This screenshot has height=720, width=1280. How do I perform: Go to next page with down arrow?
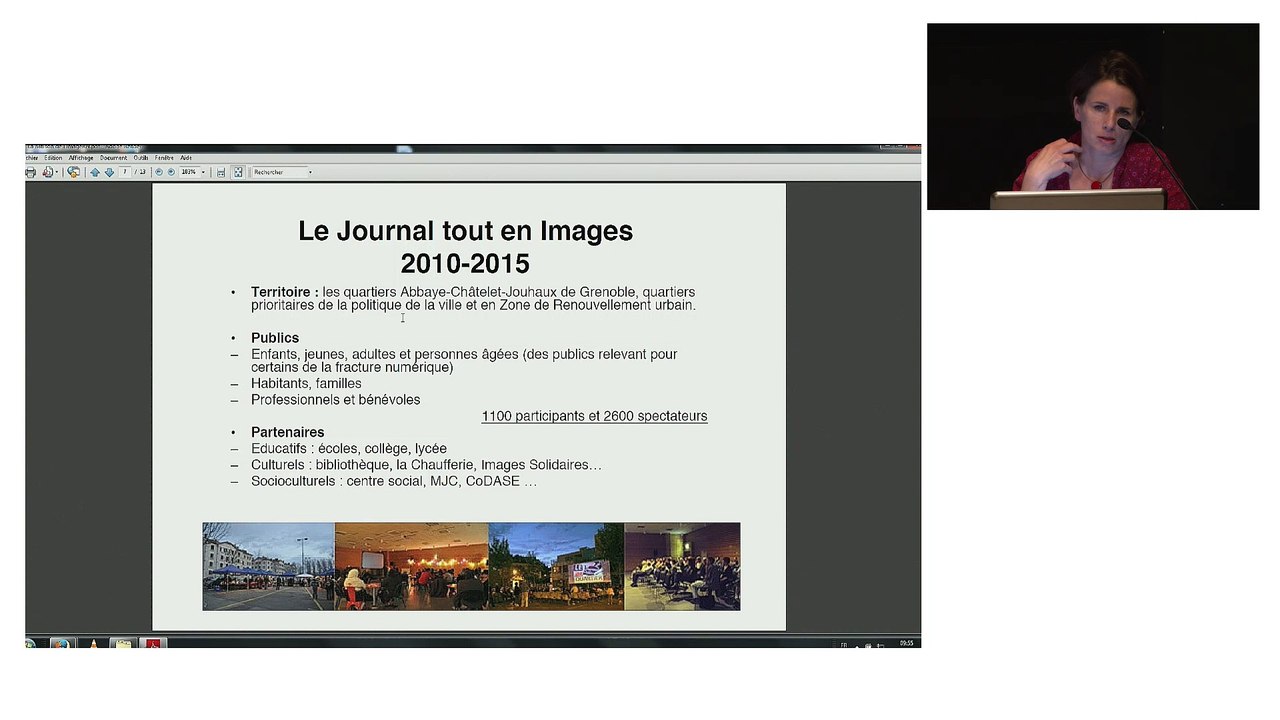point(109,172)
